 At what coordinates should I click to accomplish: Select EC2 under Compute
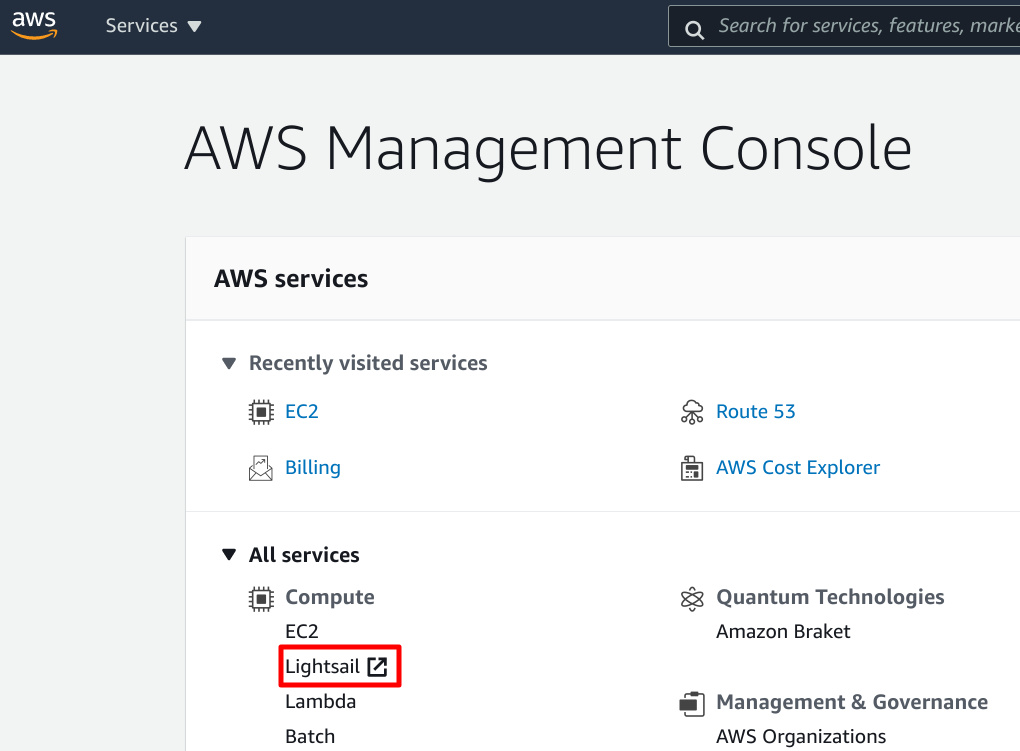pos(302,631)
